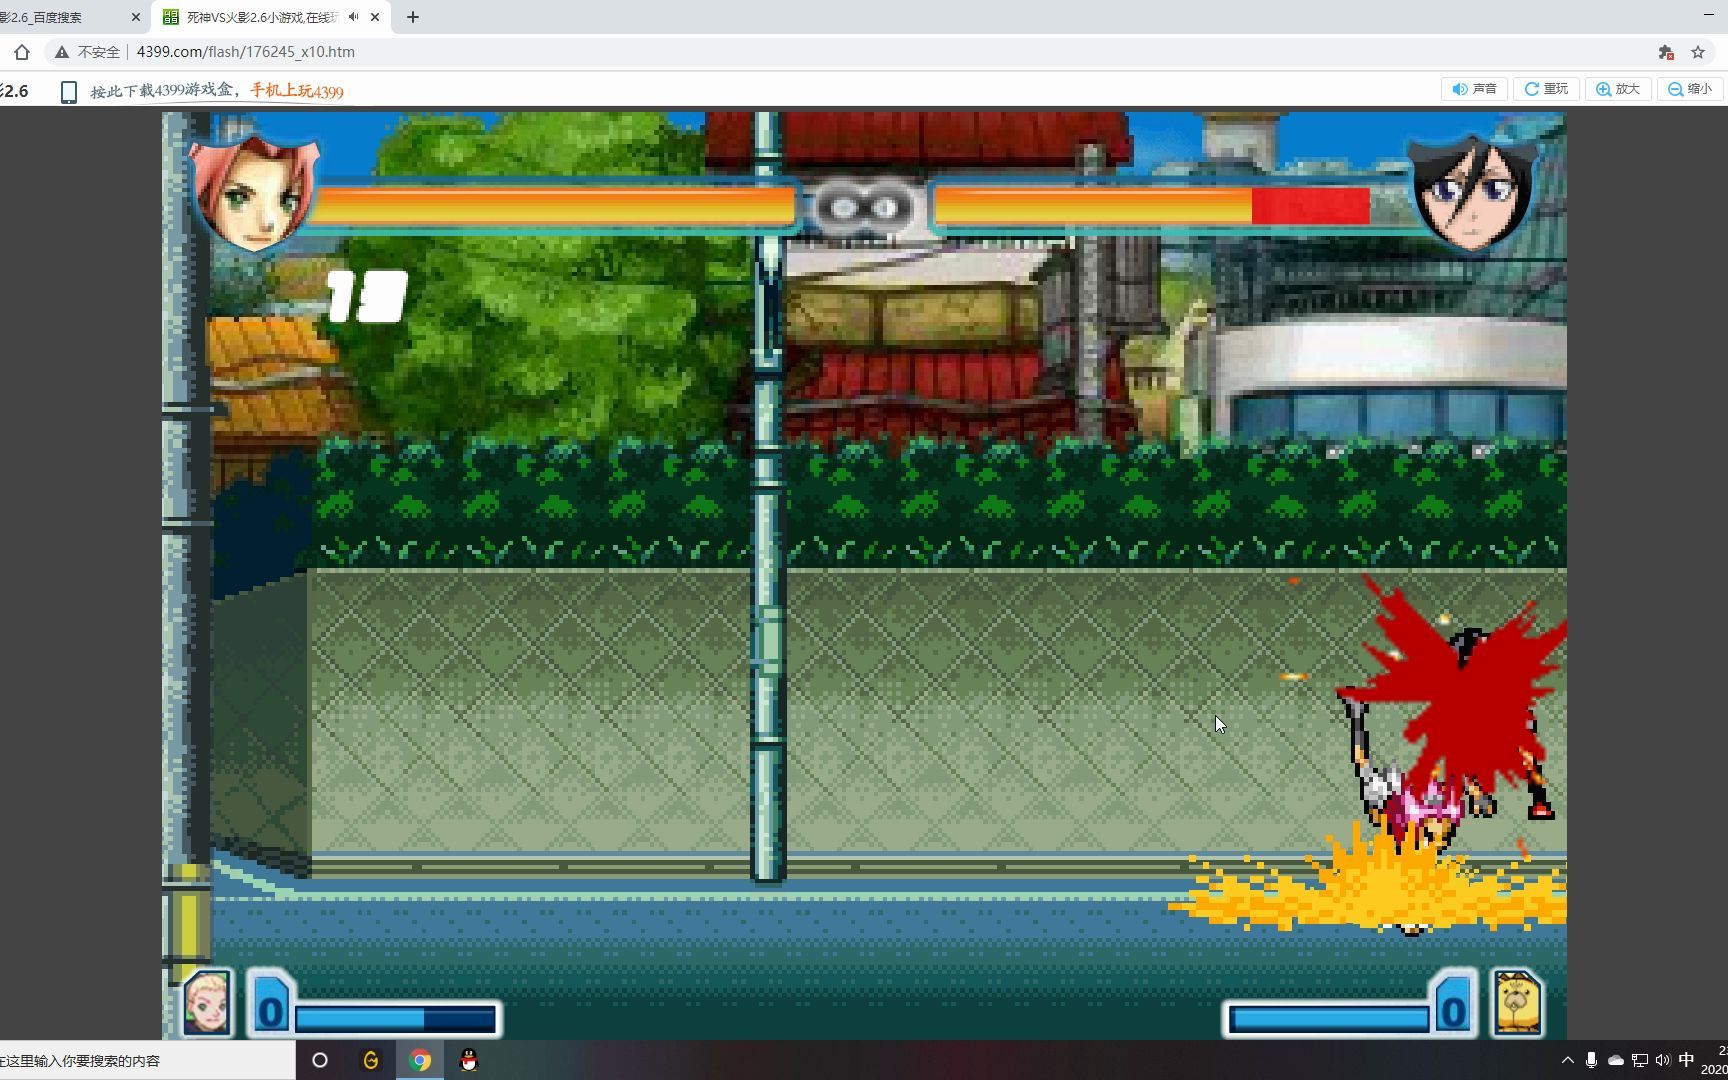Open the cloud sync tray icon

click(1615, 1060)
